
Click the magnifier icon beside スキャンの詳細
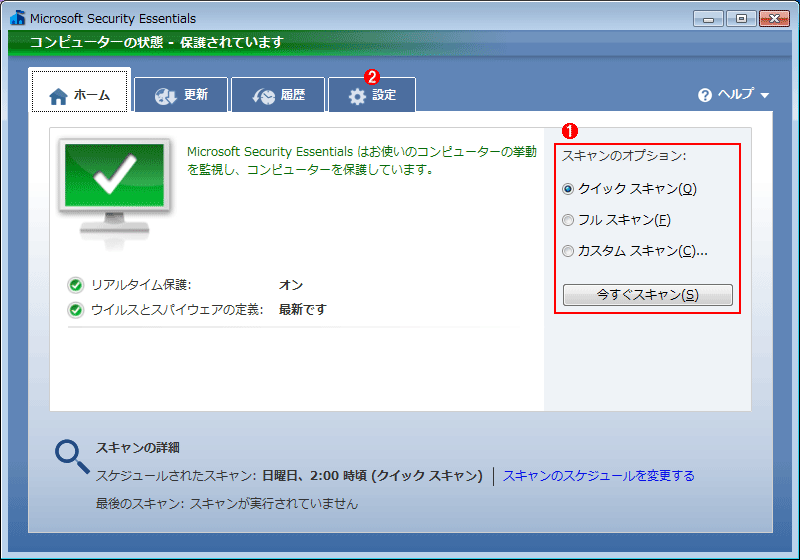pyautogui.click(x=72, y=457)
